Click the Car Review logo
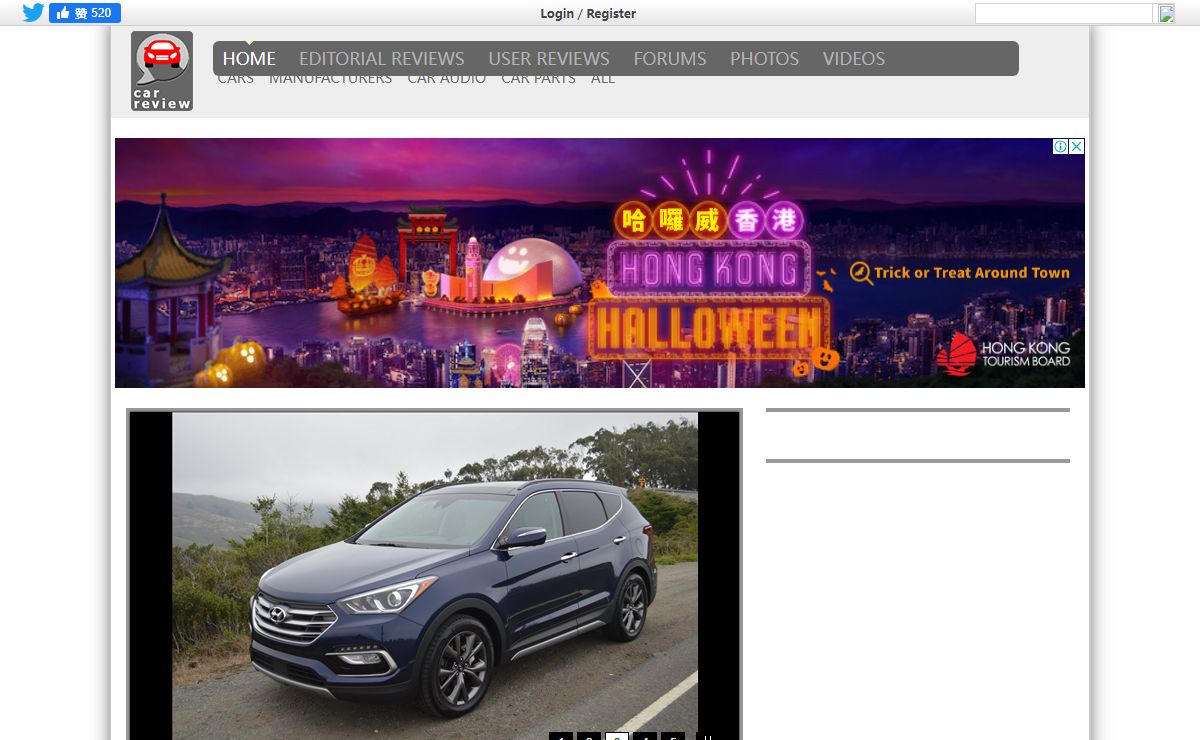The image size is (1200, 740). pos(162,71)
